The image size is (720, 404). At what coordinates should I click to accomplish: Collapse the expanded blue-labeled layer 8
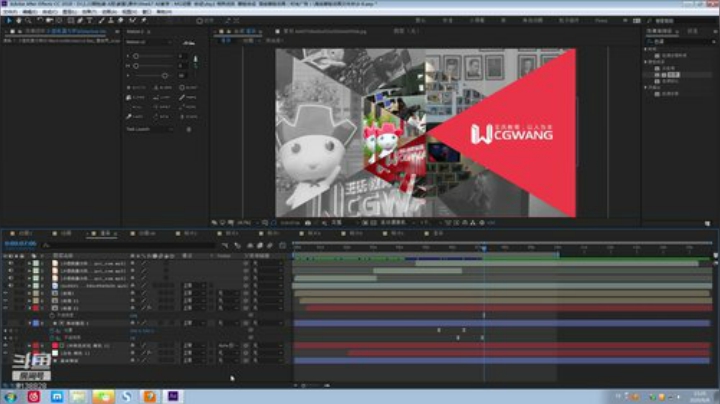[29, 323]
